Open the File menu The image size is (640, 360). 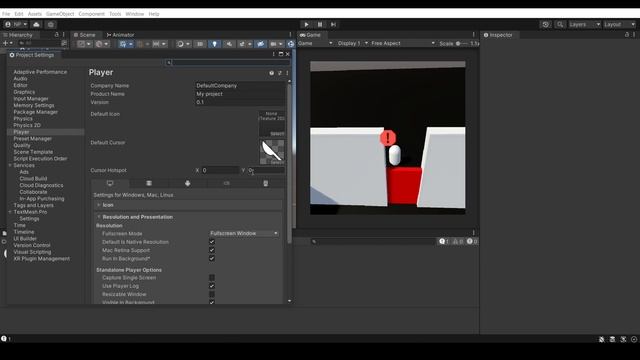point(6,14)
